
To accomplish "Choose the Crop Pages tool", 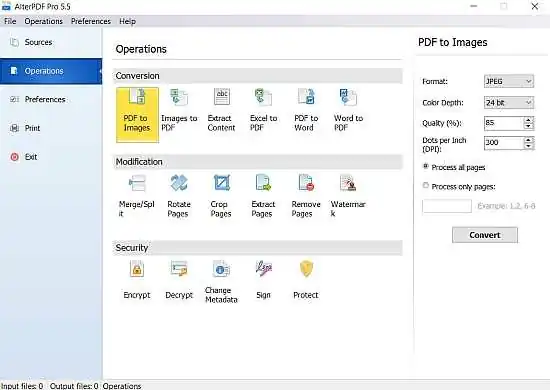I will (x=221, y=196).
